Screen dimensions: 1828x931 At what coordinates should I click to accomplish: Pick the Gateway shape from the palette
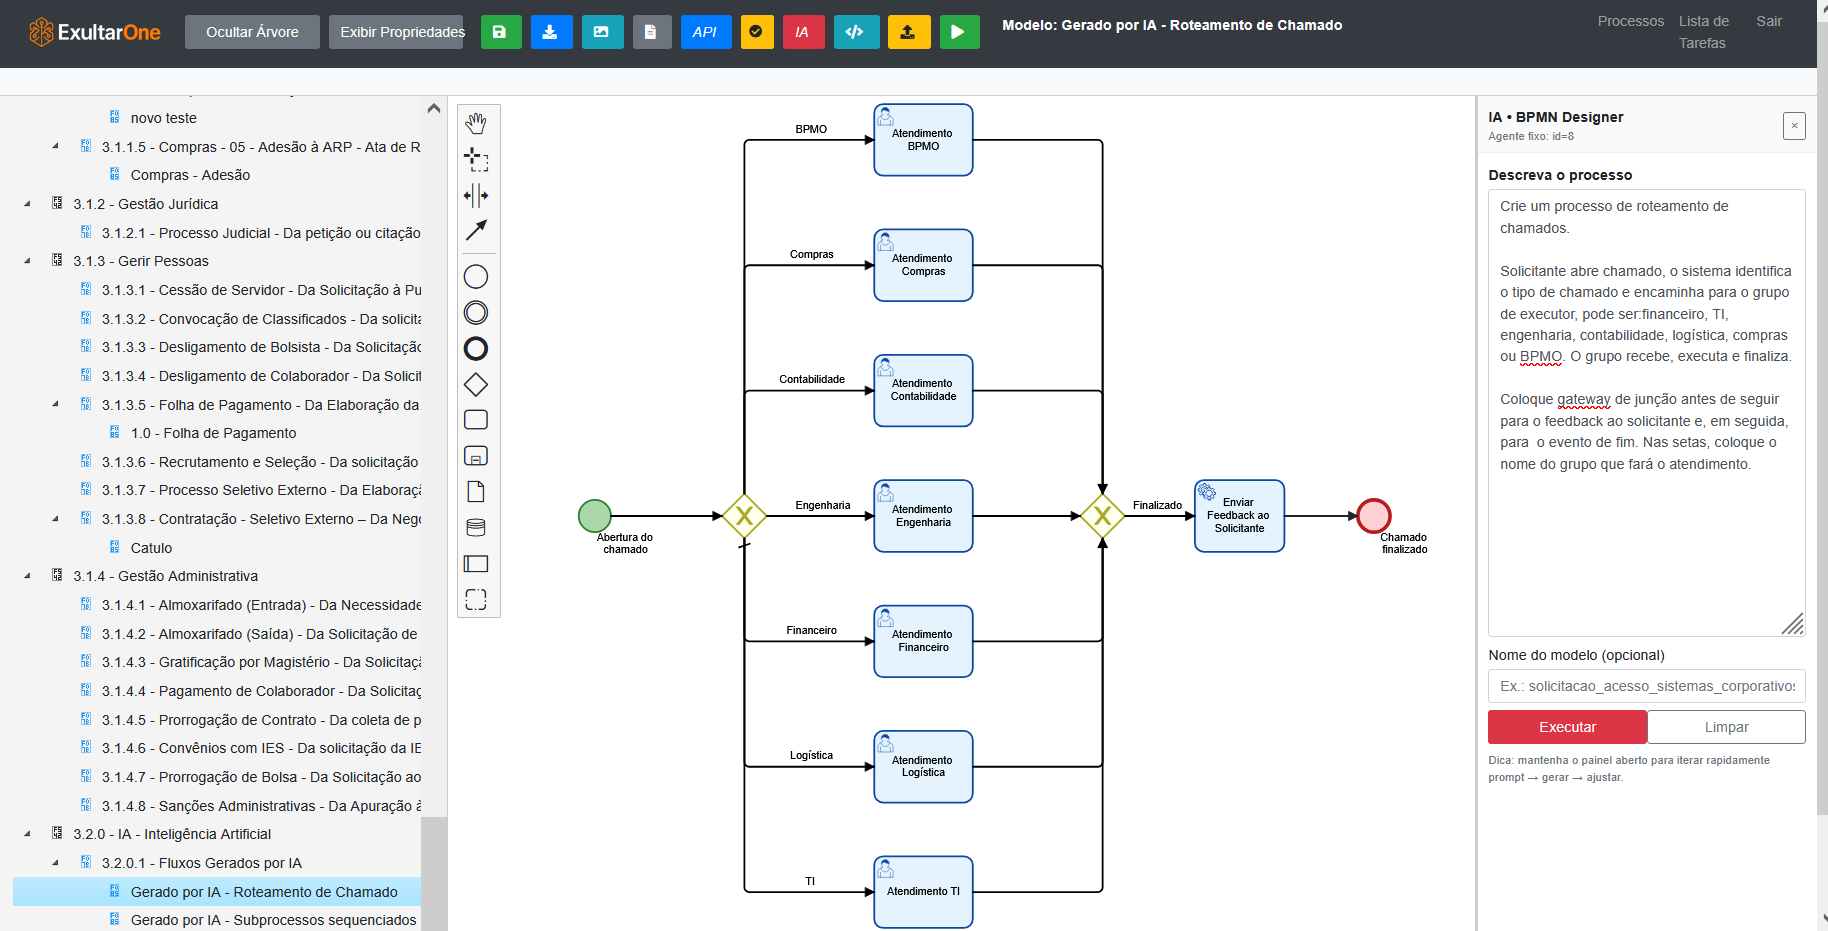[x=476, y=384]
